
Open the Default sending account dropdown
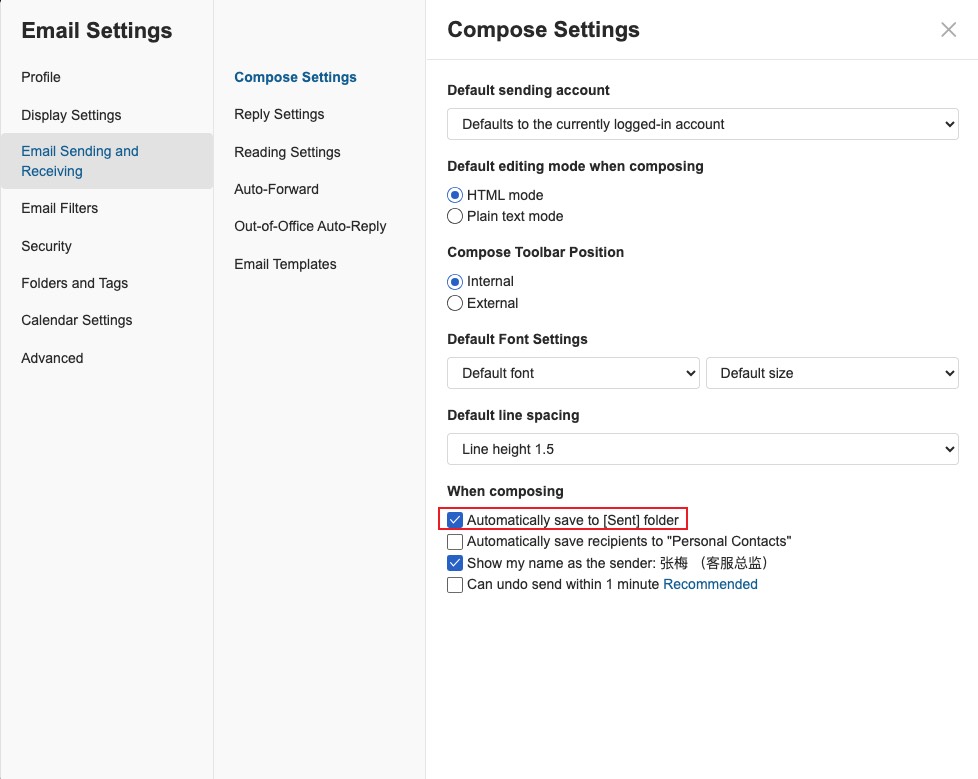(x=703, y=124)
